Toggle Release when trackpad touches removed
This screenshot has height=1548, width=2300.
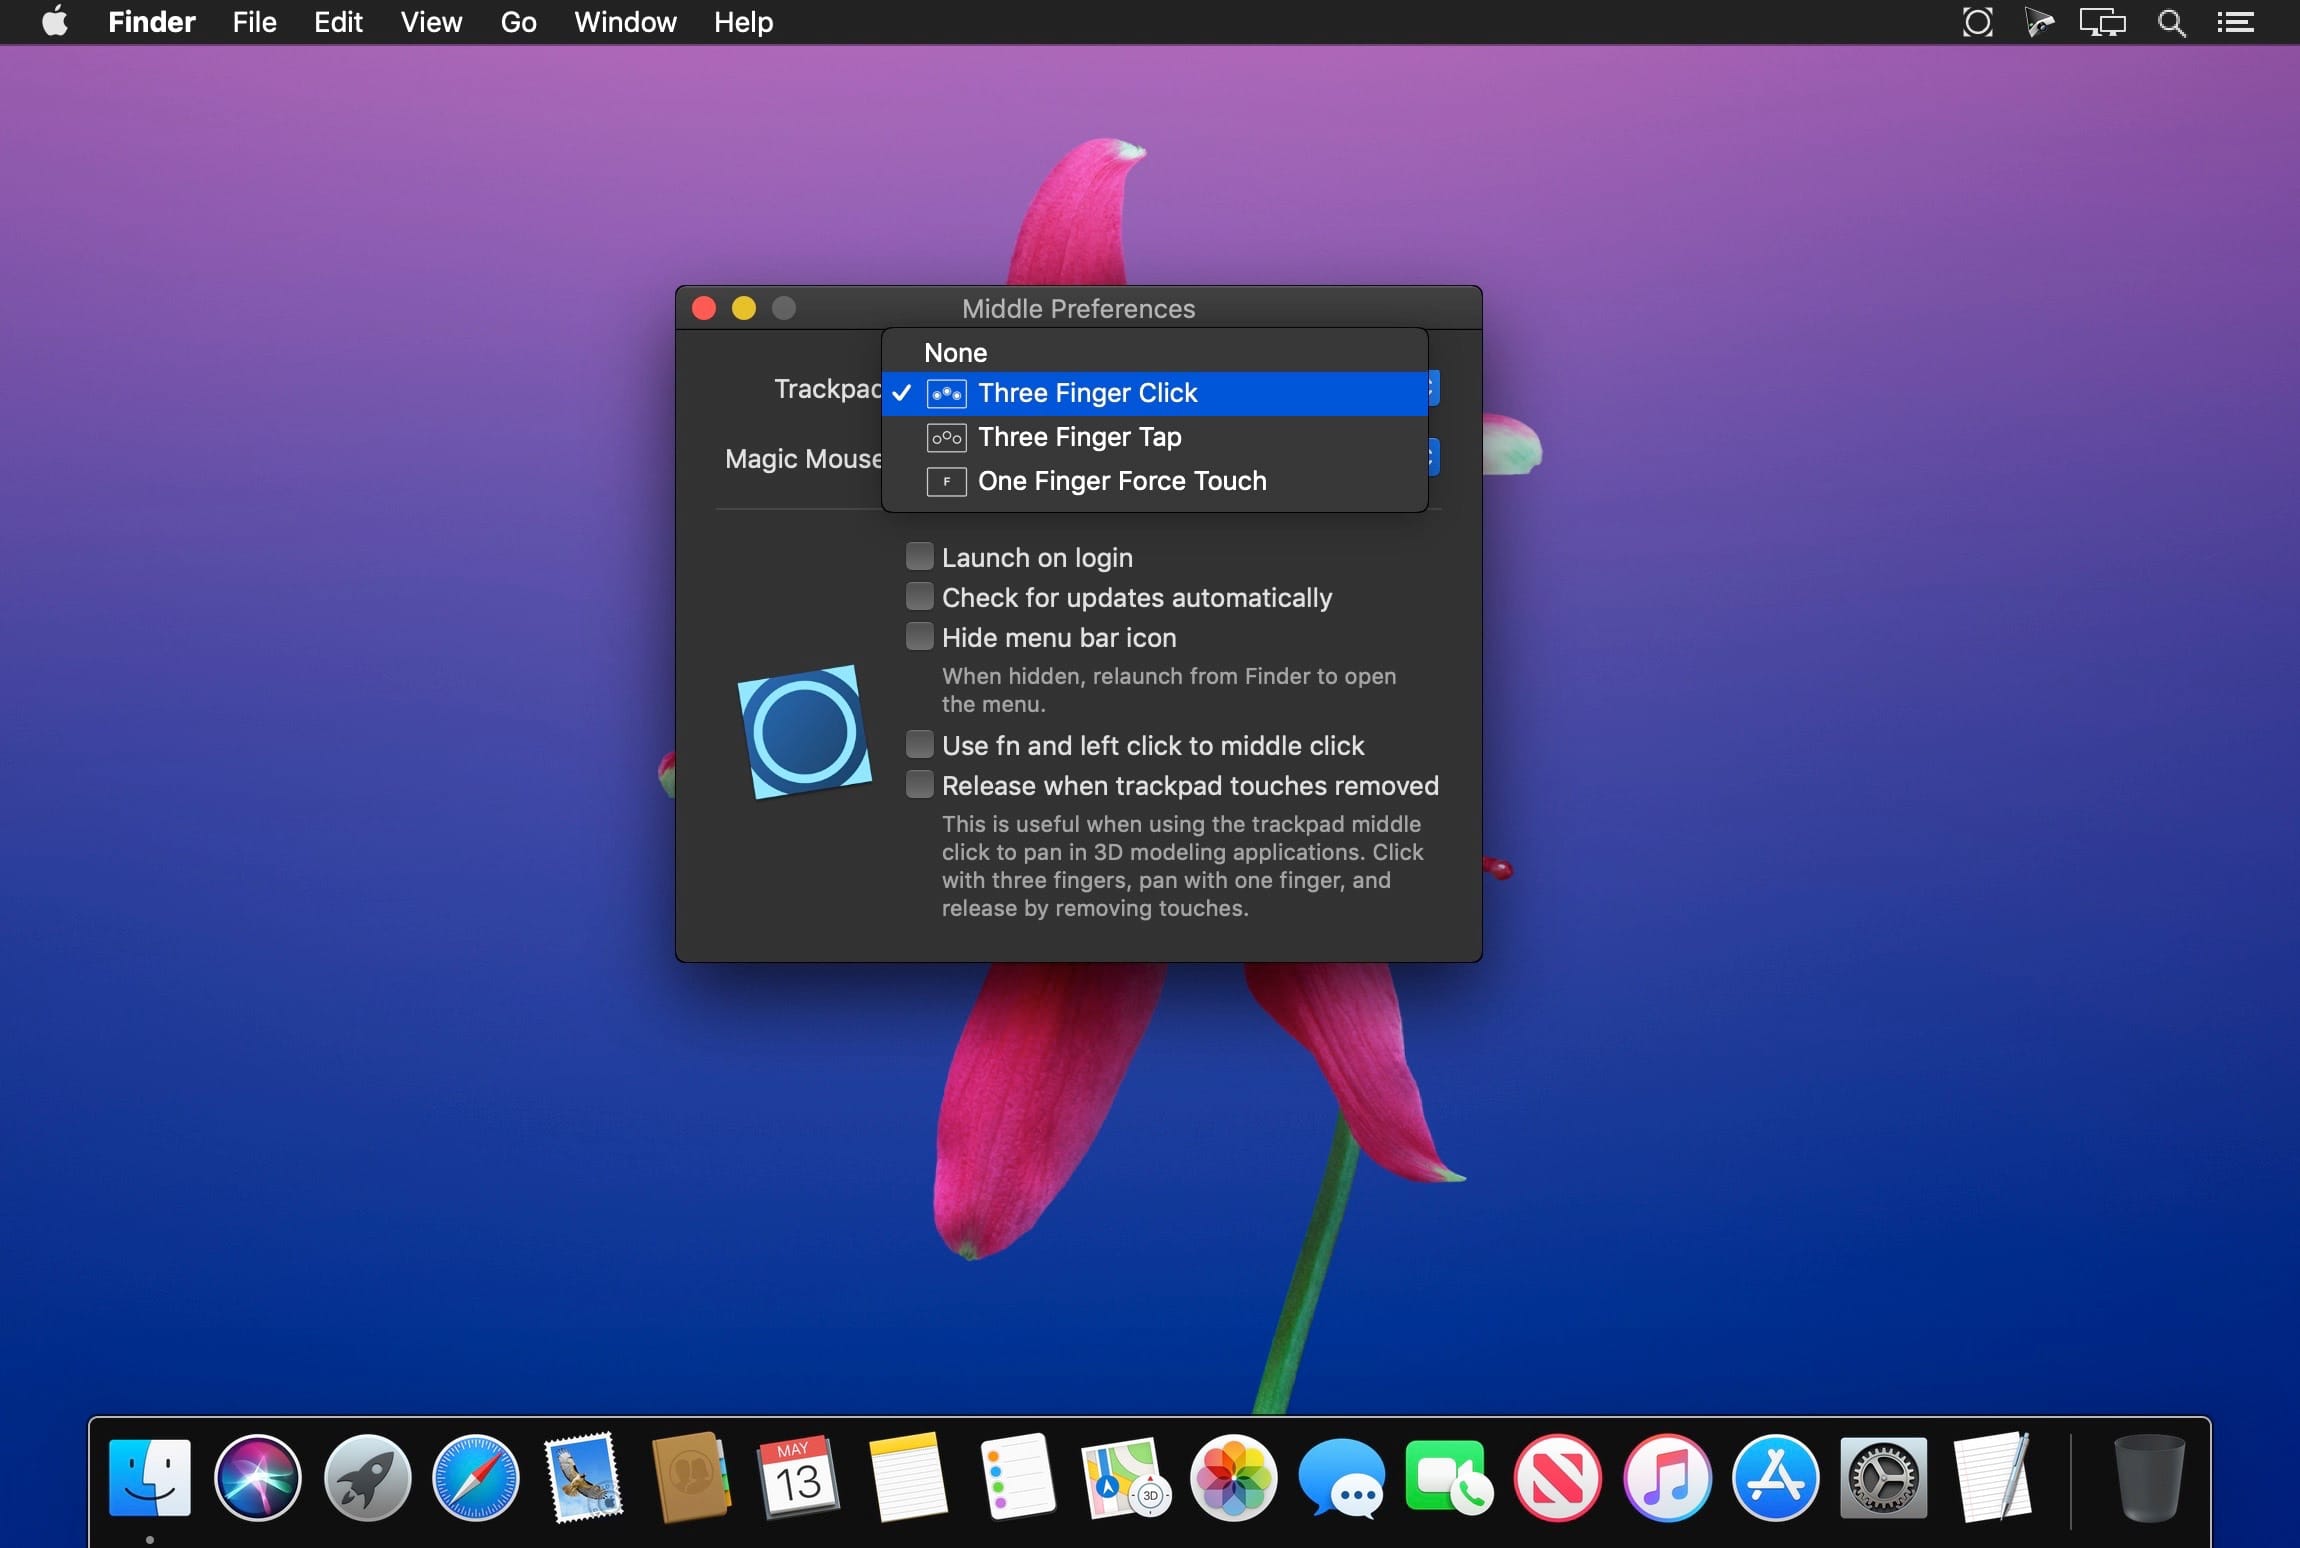click(919, 785)
